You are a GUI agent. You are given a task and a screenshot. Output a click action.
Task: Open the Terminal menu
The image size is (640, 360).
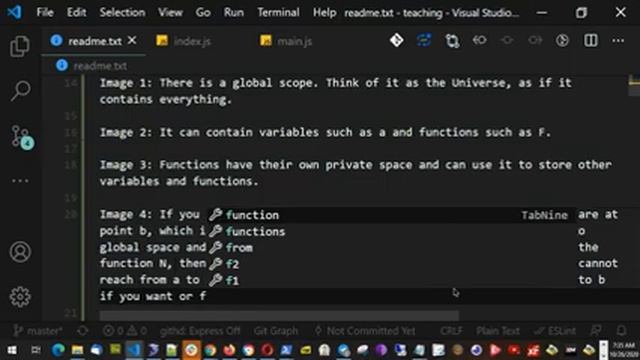(x=278, y=12)
